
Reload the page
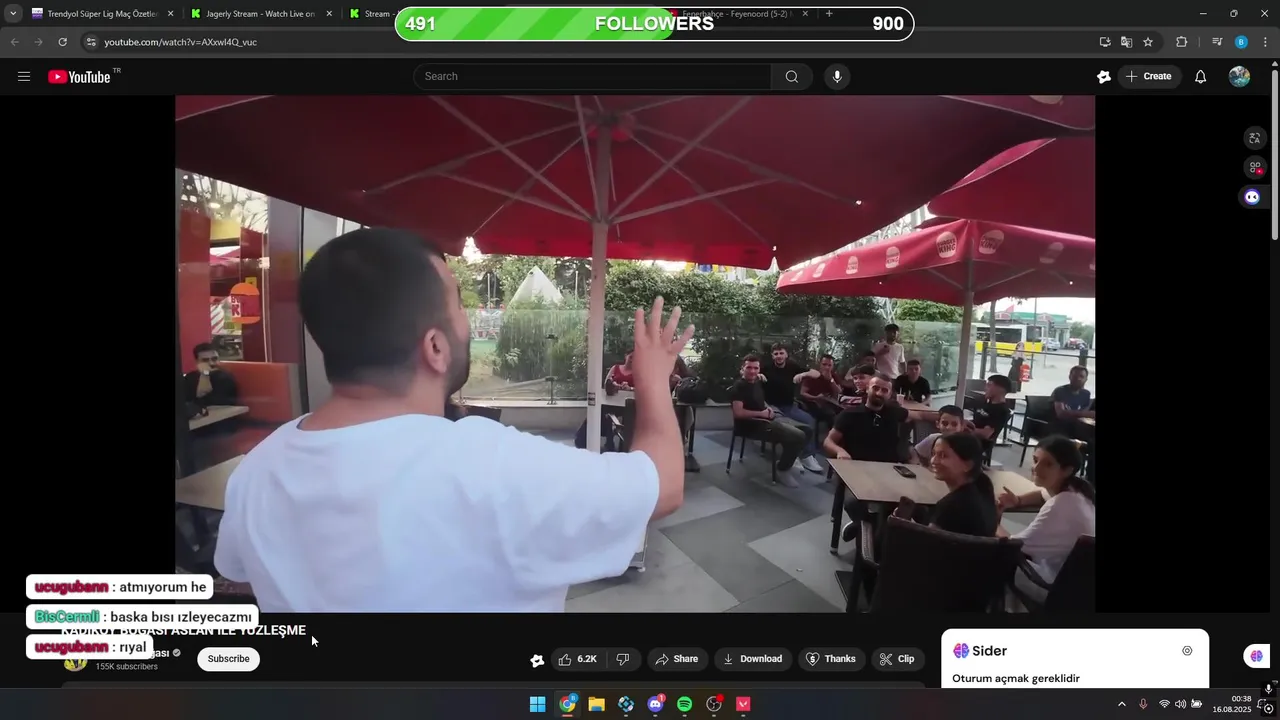tap(62, 42)
